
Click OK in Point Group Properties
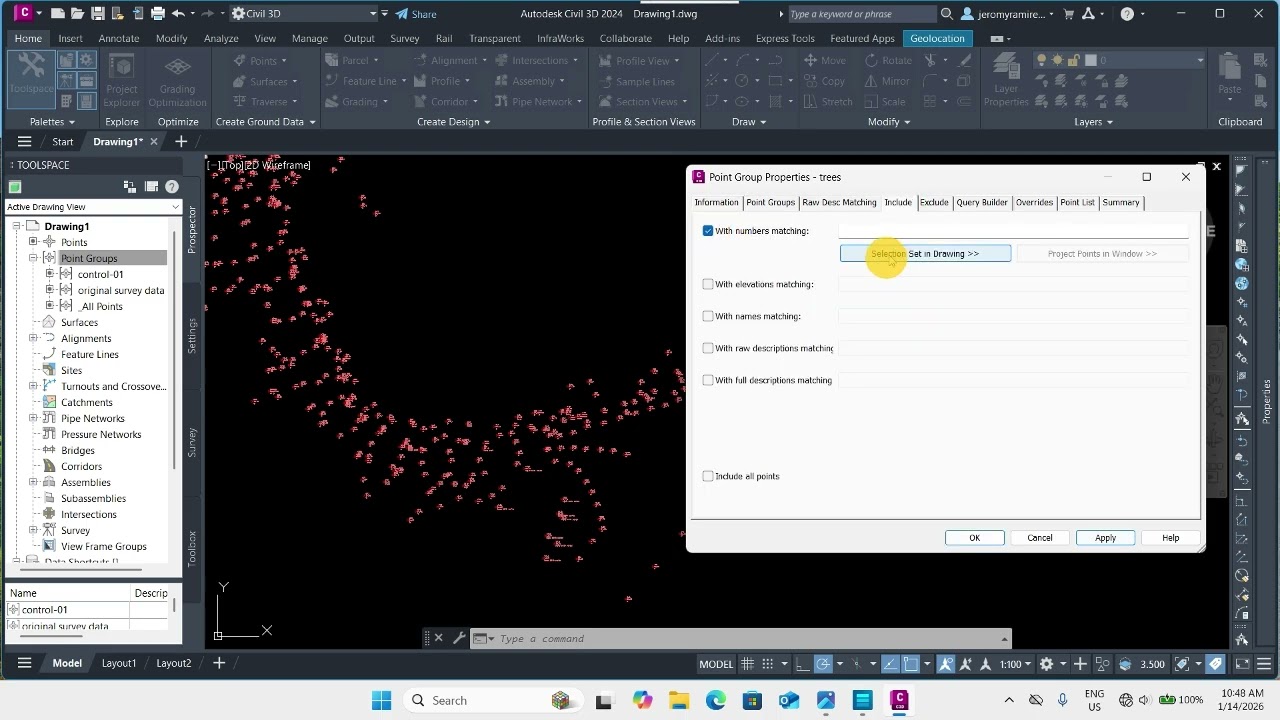click(974, 538)
